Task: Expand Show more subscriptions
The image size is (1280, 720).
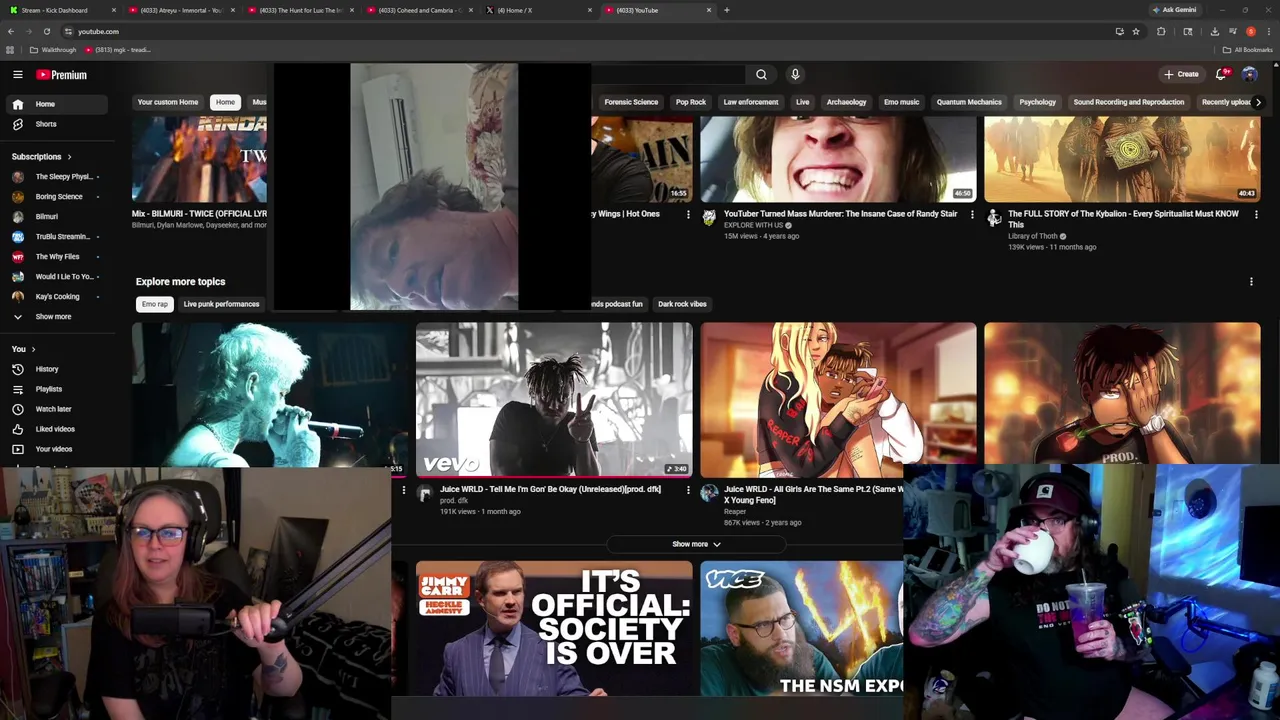Action: (x=58, y=316)
